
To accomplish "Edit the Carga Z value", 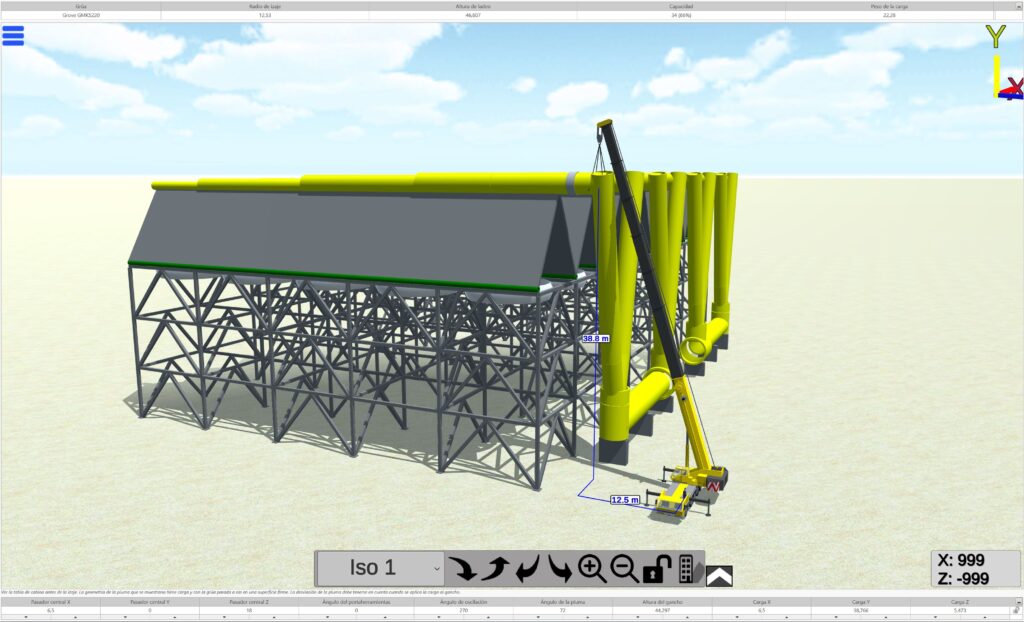I will pyautogui.click(x=960, y=610).
